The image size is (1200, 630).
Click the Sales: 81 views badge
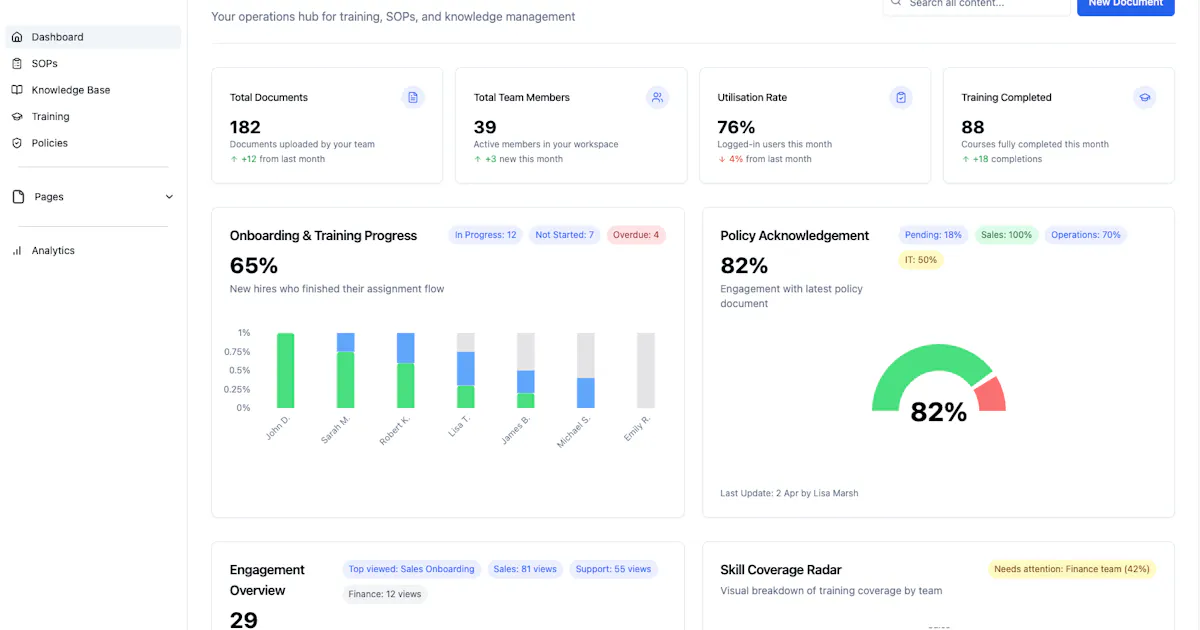click(525, 569)
